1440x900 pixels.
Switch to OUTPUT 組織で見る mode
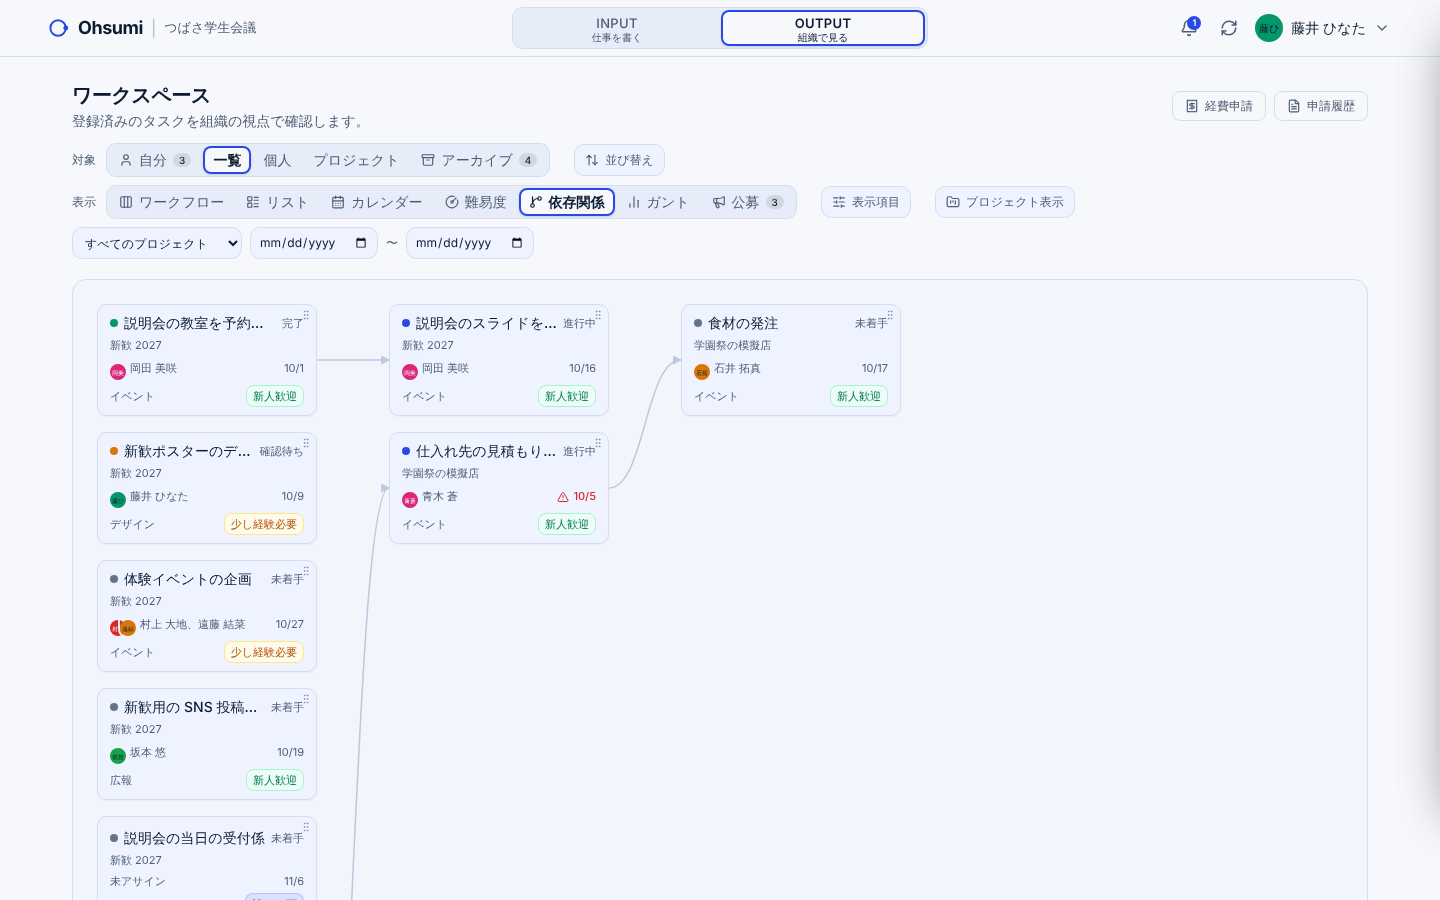(823, 29)
